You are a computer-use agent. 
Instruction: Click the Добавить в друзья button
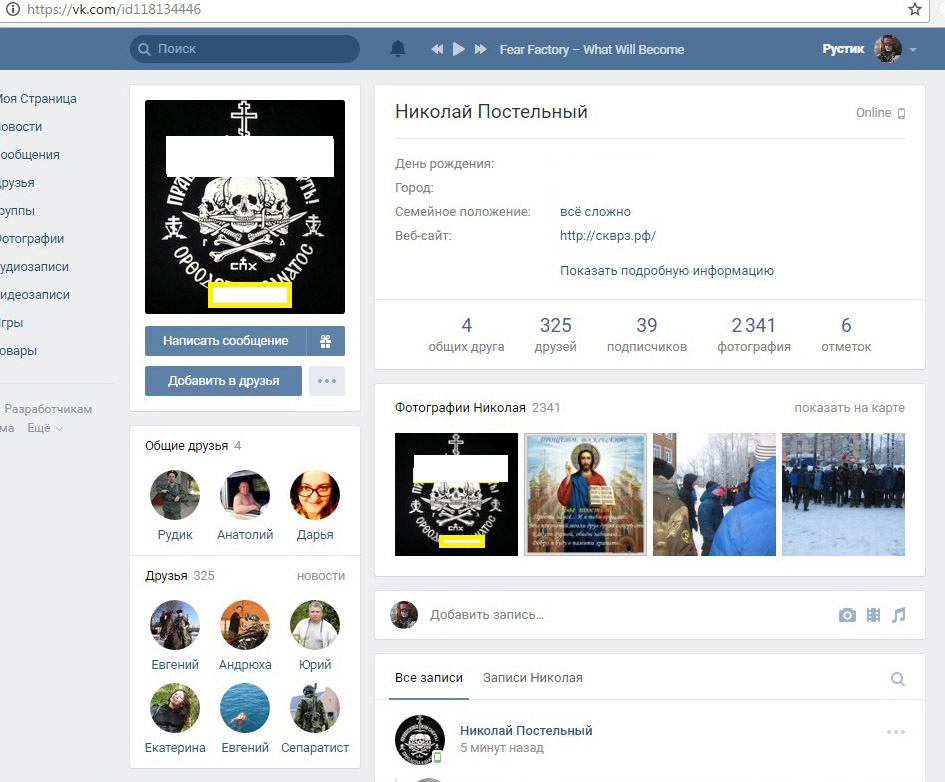pyautogui.click(x=223, y=381)
